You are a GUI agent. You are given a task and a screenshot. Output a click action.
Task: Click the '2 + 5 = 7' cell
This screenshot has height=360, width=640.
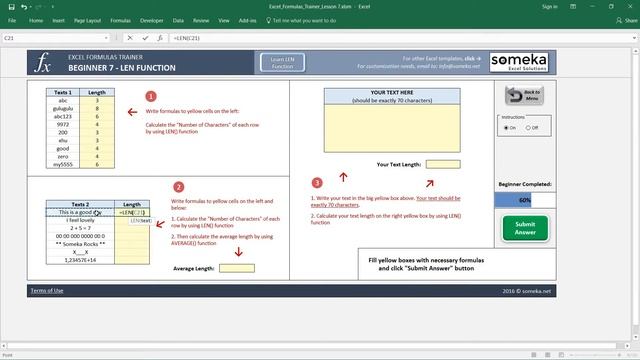[x=80, y=228]
